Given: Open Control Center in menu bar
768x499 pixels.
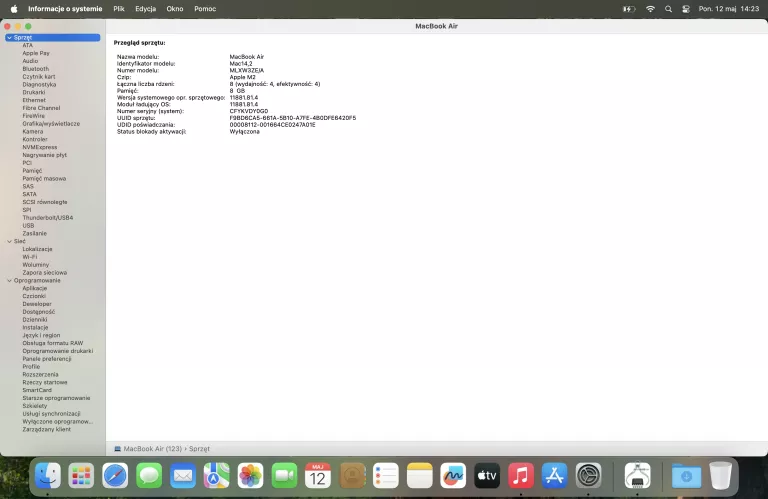Looking at the screenshot, I should (x=686, y=9).
